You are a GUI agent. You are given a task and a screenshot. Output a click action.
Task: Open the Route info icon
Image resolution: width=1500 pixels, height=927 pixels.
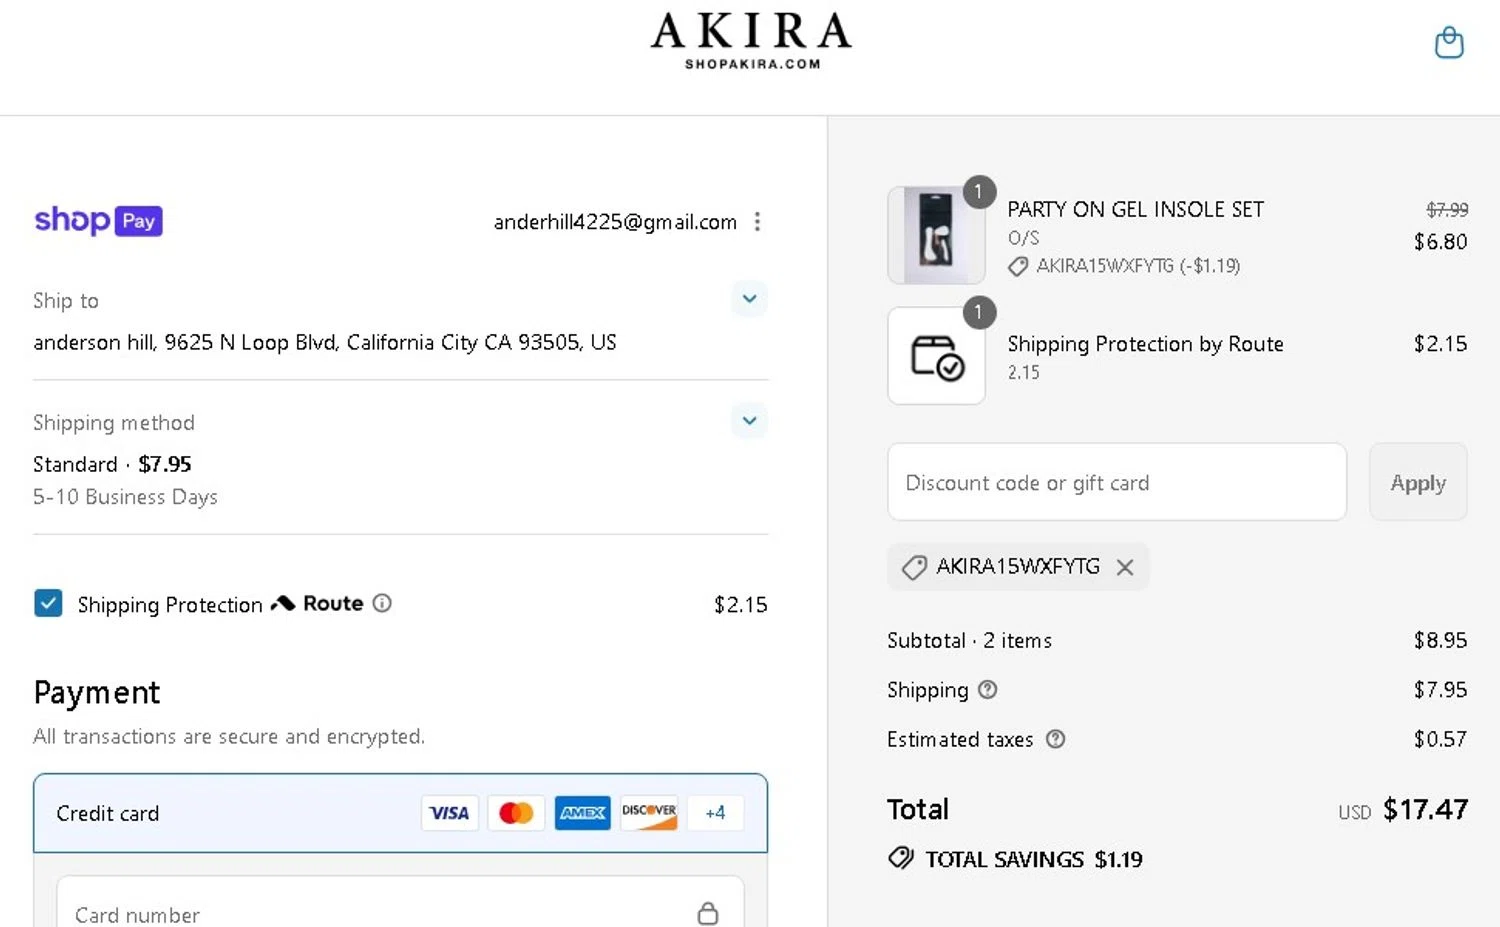click(382, 603)
